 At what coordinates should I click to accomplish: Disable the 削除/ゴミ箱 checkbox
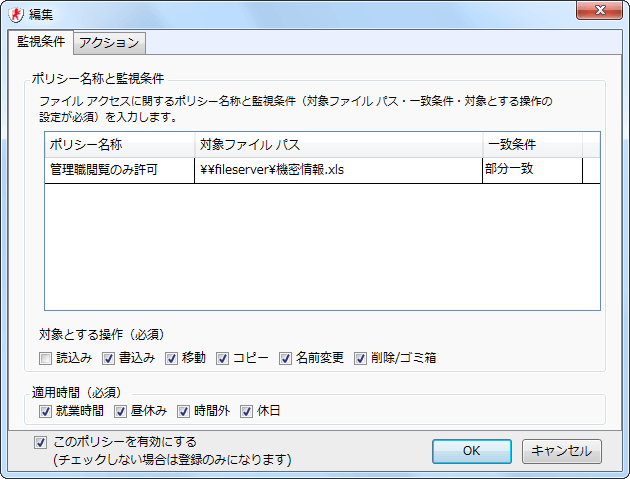[361, 357]
